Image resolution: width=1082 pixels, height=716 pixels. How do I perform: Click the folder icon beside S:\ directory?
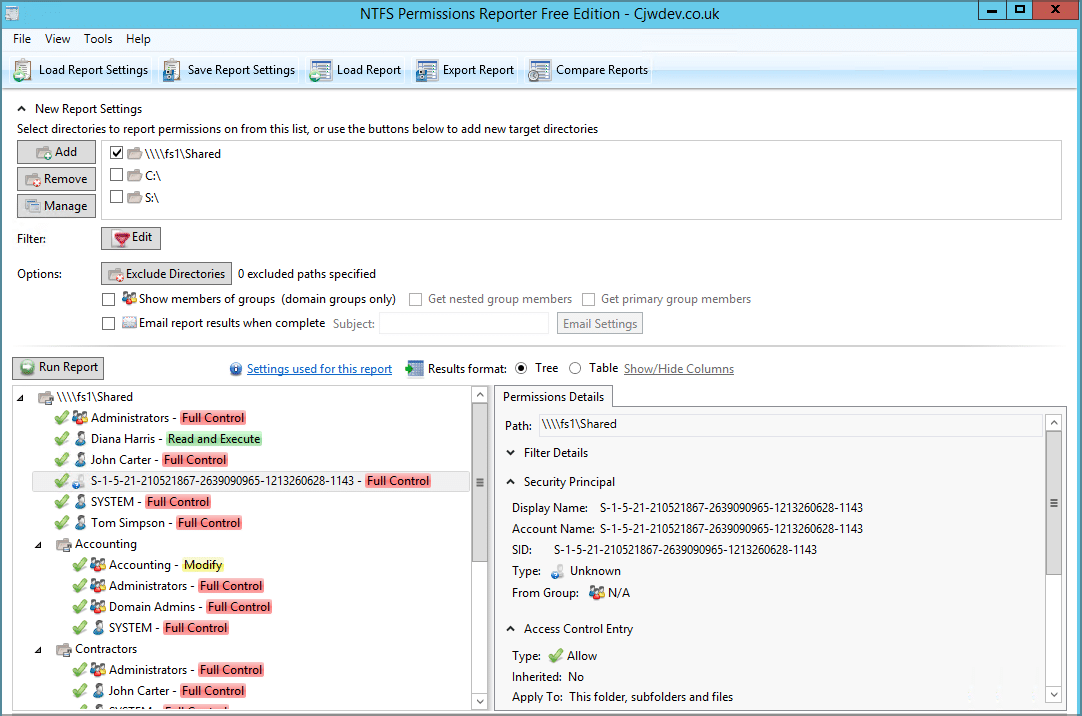pyautogui.click(x=135, y=197)
